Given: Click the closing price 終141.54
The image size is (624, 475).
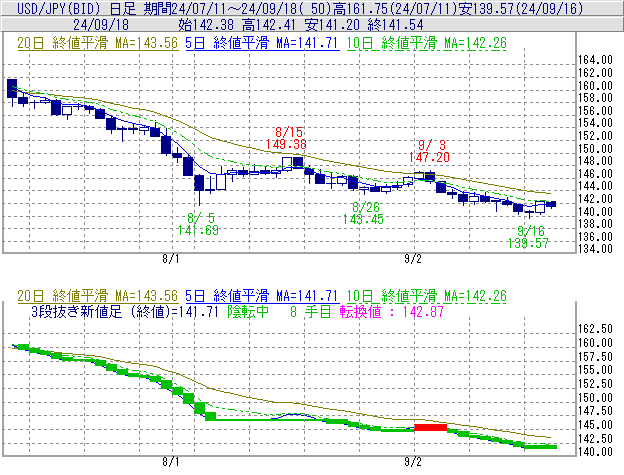Looking at the screenshot, I should pyautogui.click(x=395, y=25).
